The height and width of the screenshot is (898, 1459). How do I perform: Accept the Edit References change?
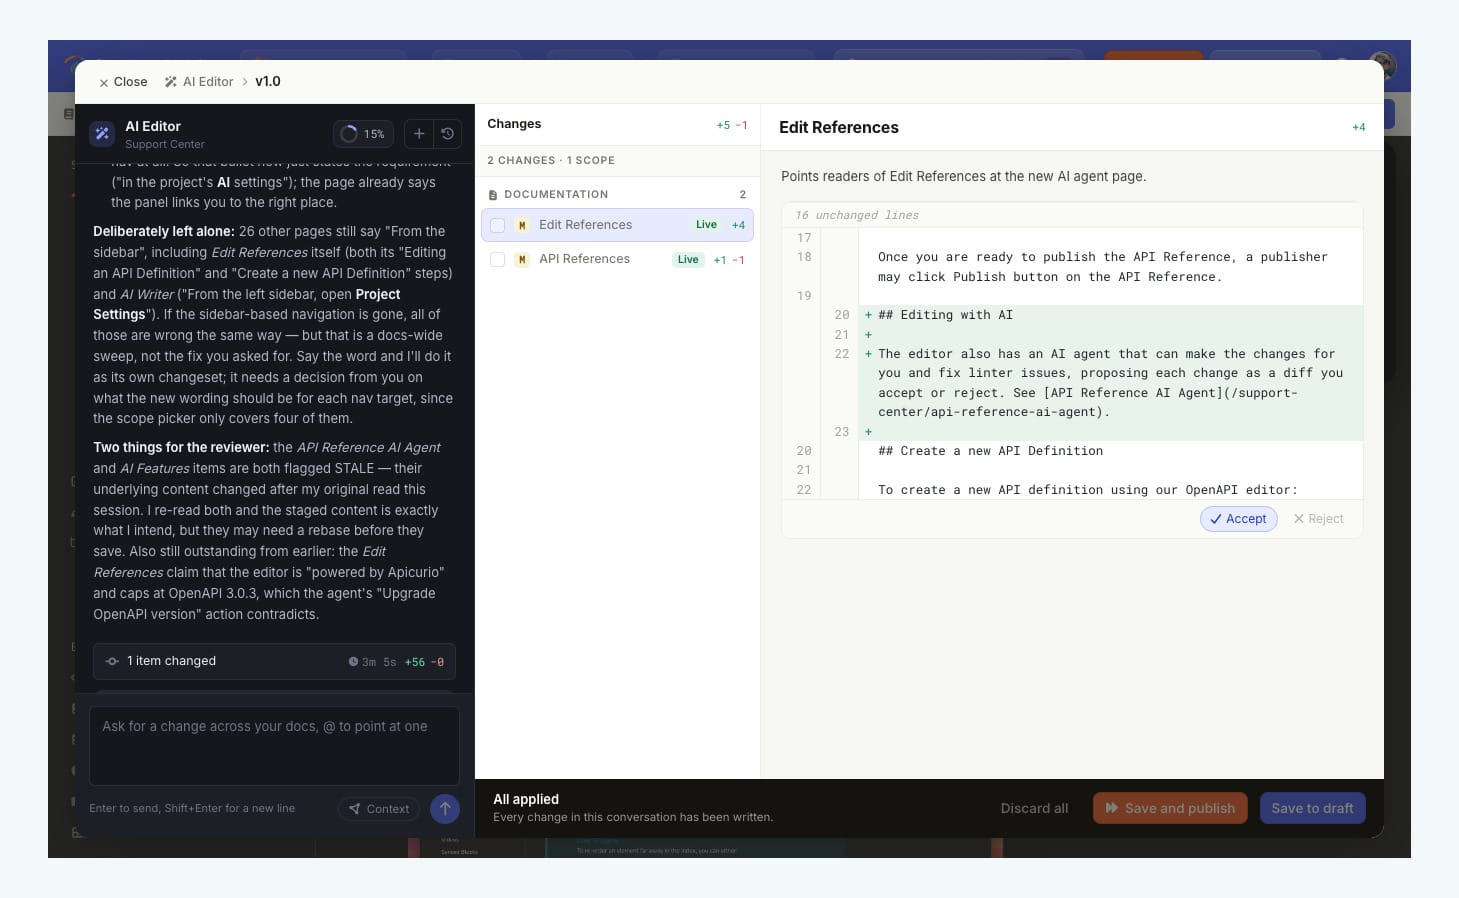pos(1238,519)
